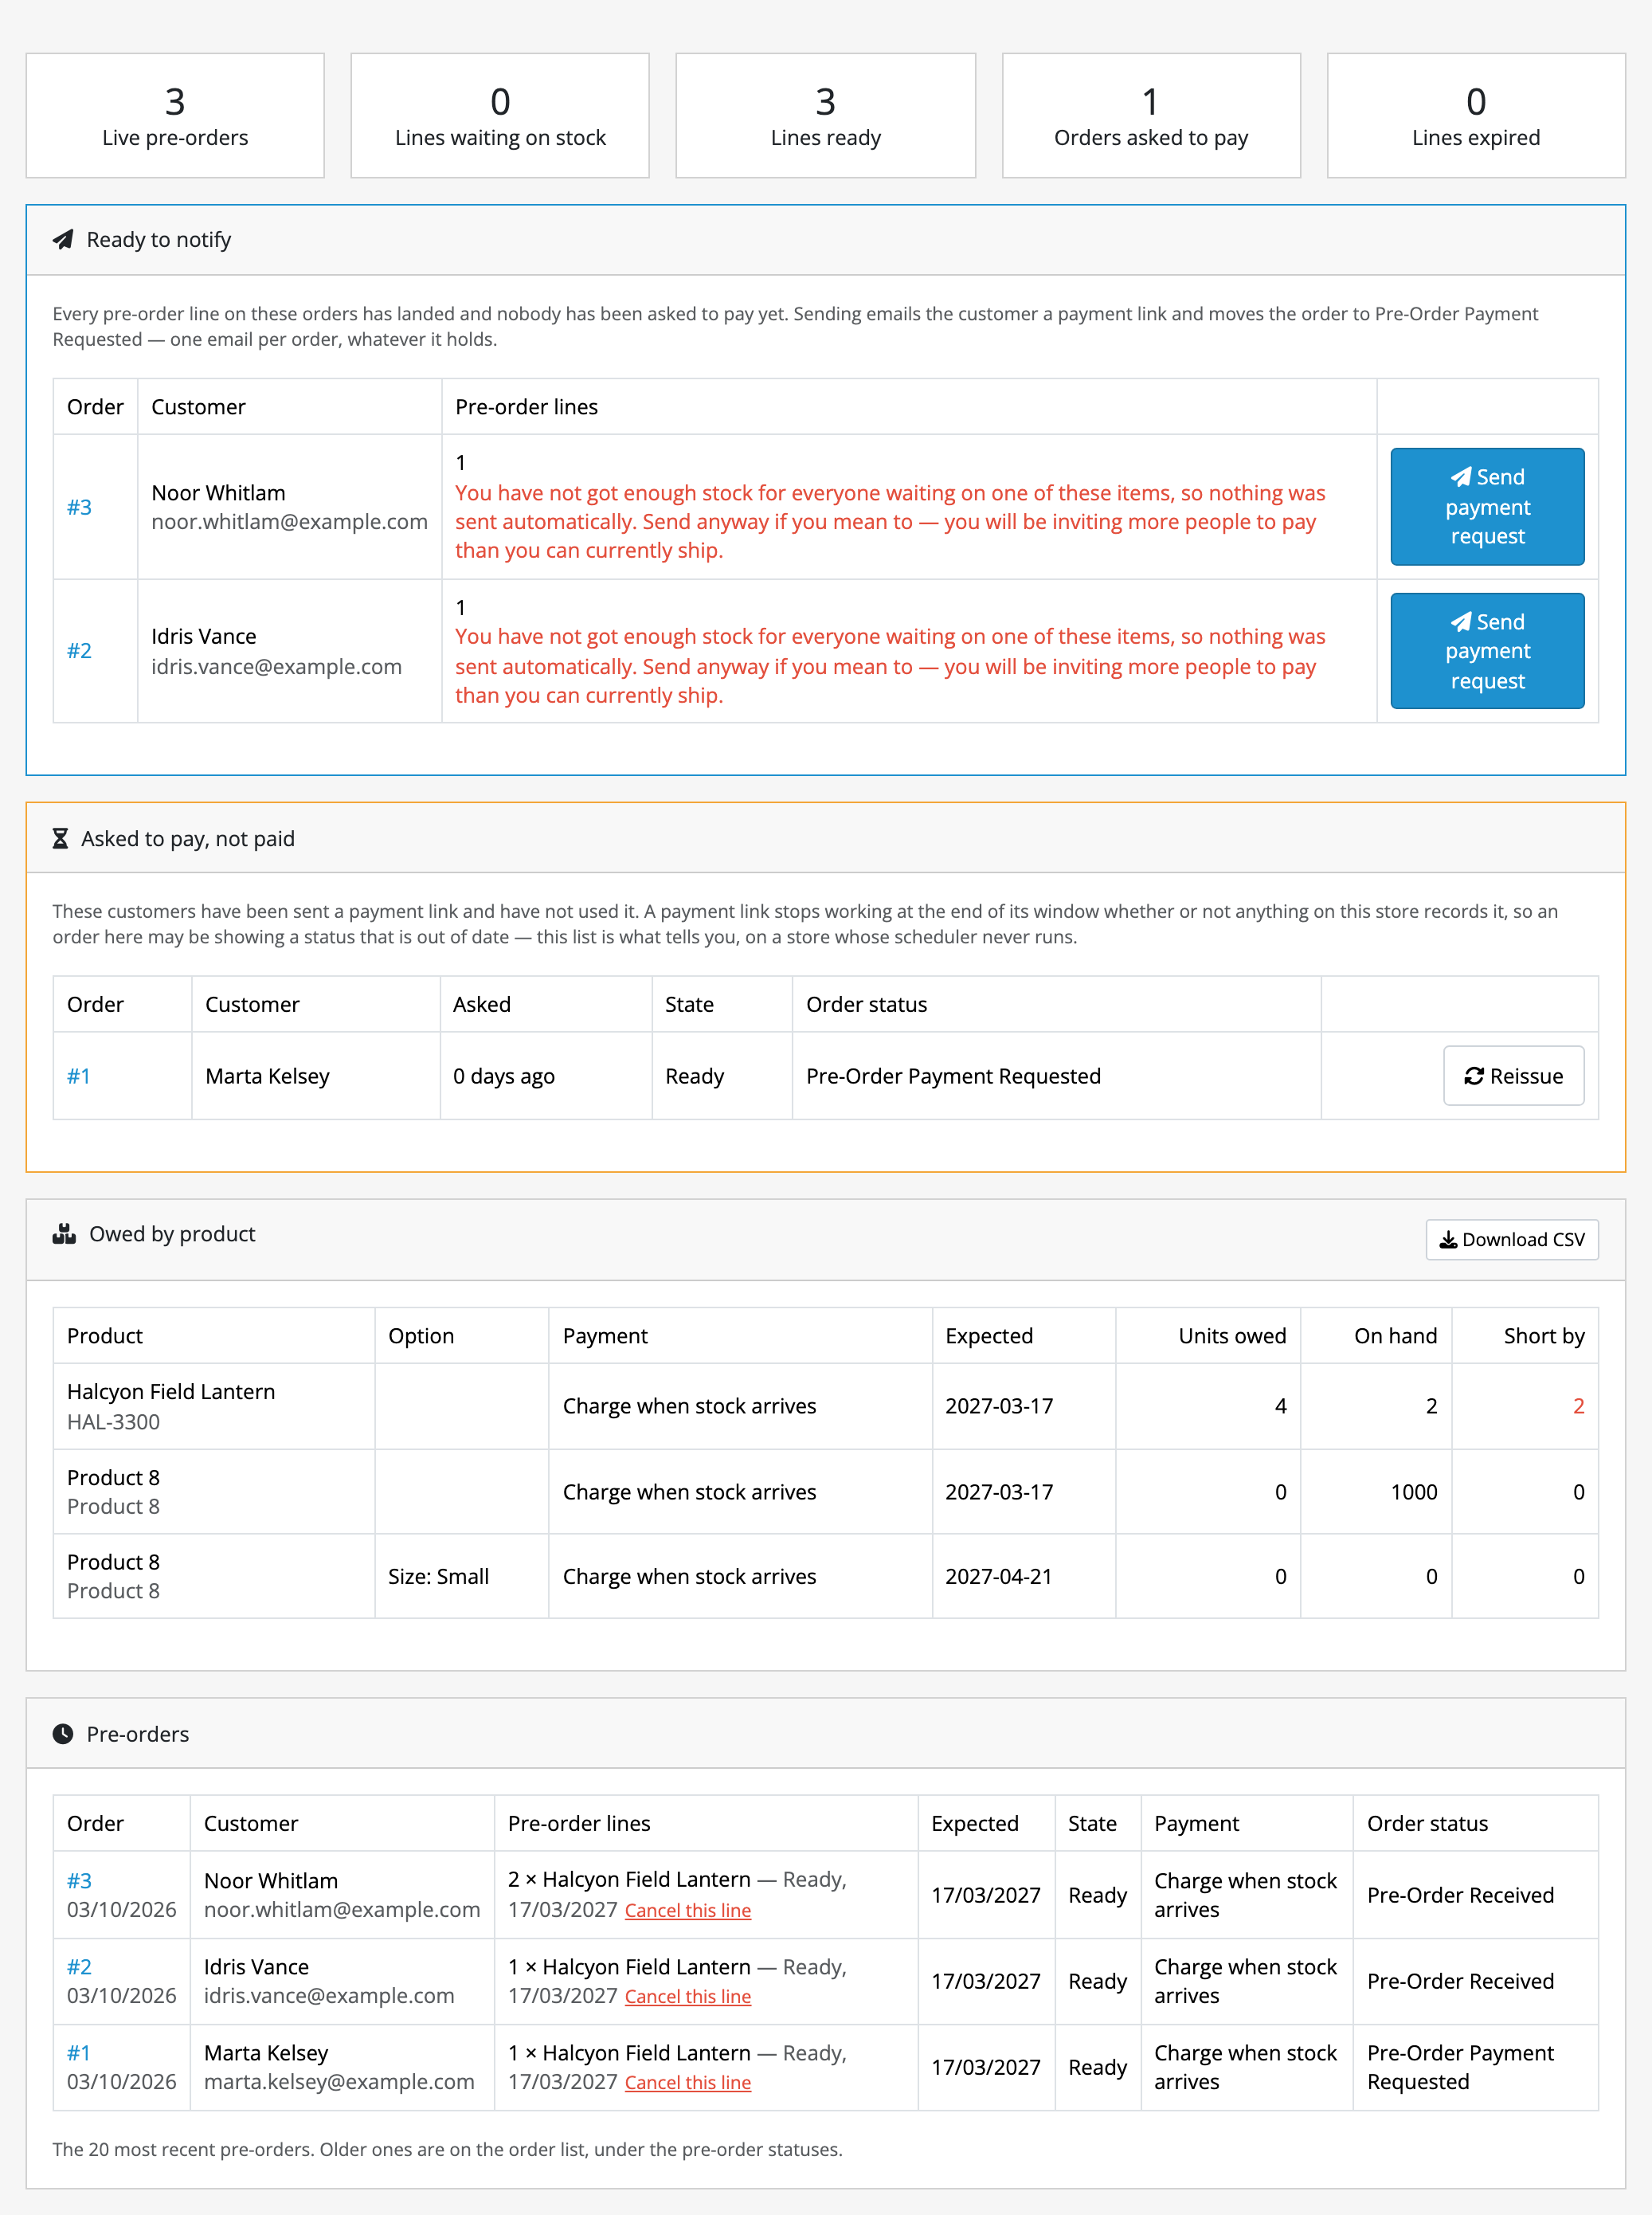Viewport: 1652px width, 2215px height.
Task: Click the Lines waiting on stock card
Action: [x=500, y=116]
